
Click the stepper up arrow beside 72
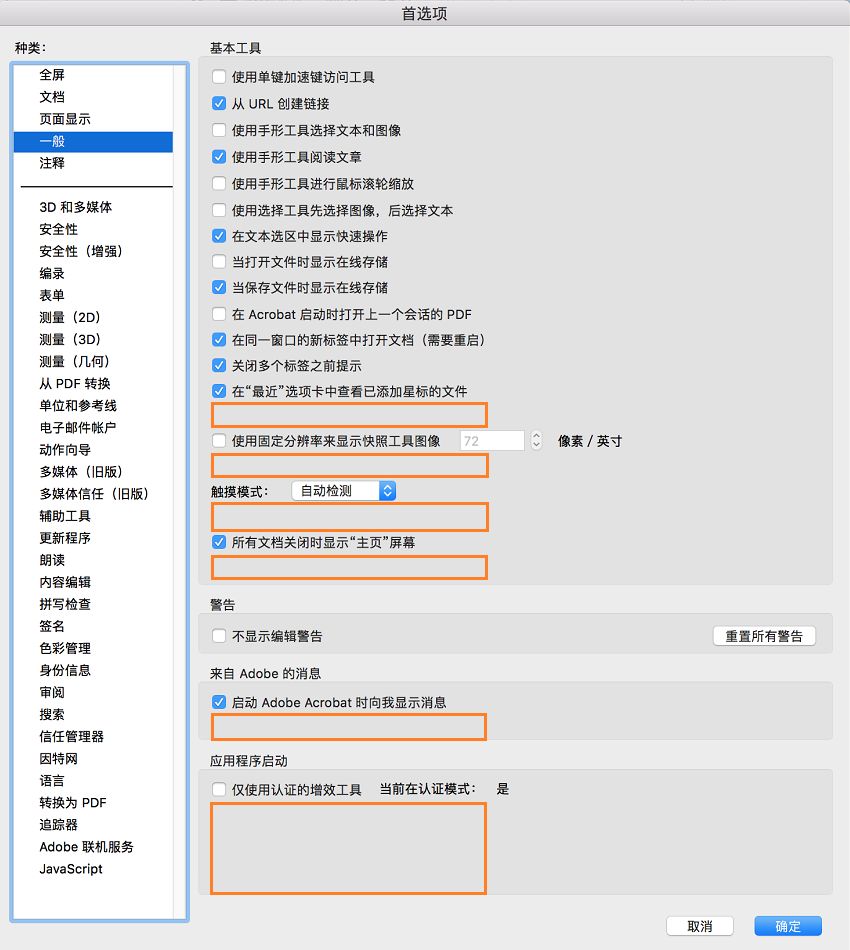pyautogui.click(x=538, y=435)
